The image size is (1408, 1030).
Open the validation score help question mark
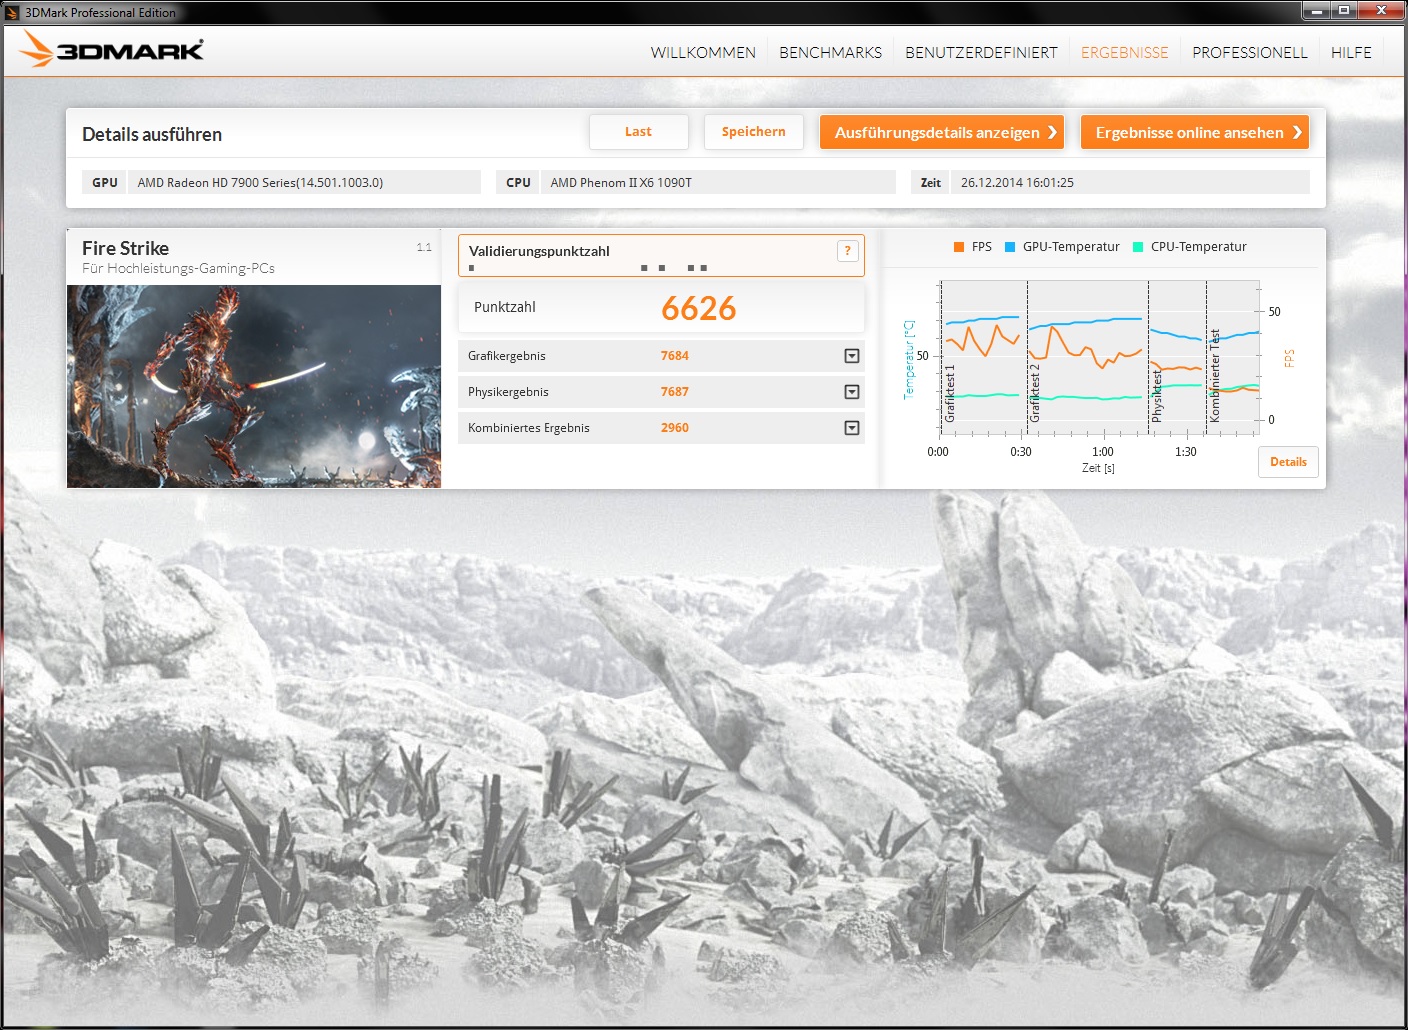847,251
